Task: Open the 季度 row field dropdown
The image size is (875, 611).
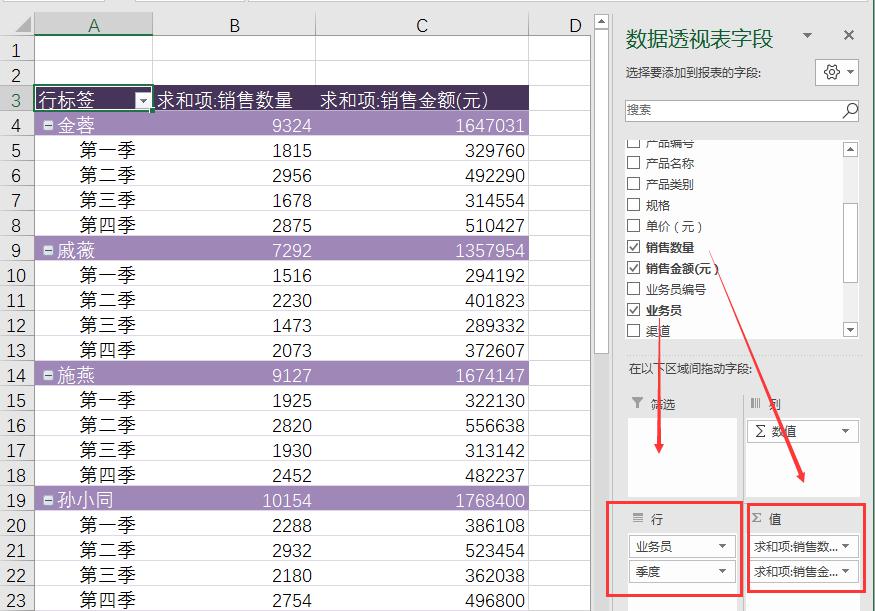Action: point(723,571)
